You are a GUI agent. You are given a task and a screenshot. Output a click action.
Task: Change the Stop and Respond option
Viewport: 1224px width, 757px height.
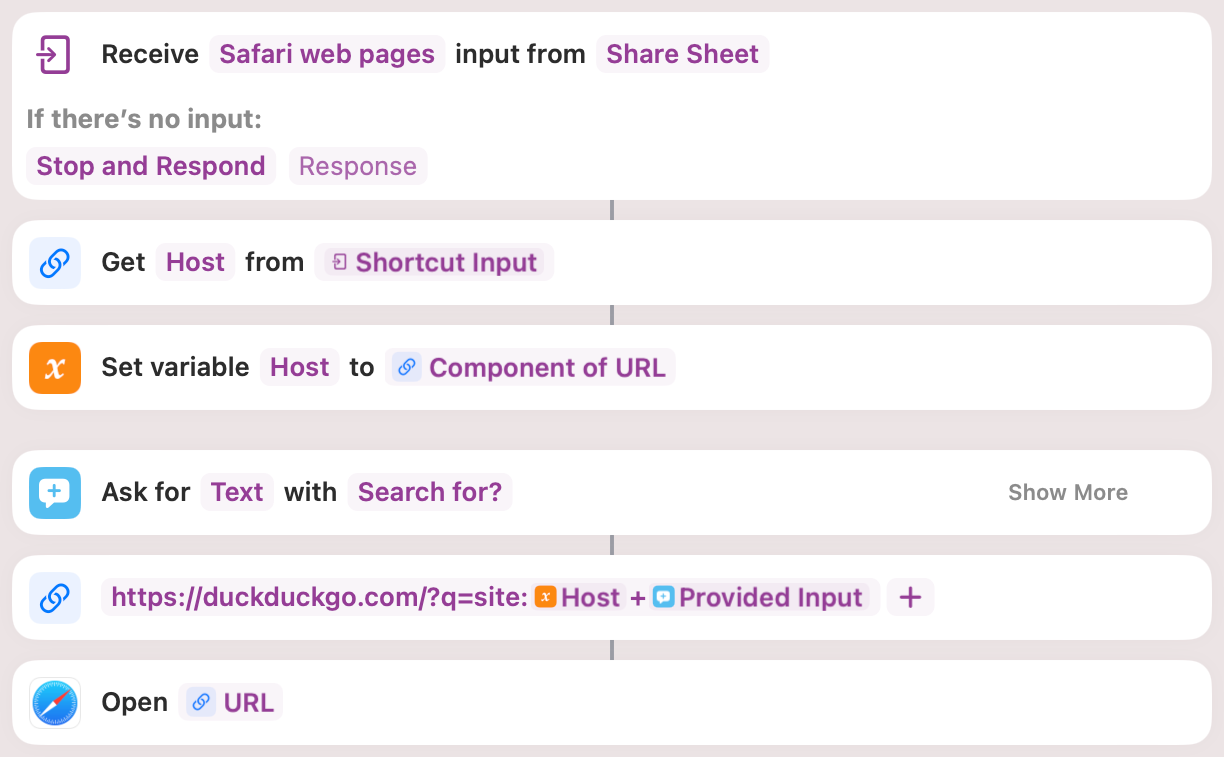click(151, 166)
